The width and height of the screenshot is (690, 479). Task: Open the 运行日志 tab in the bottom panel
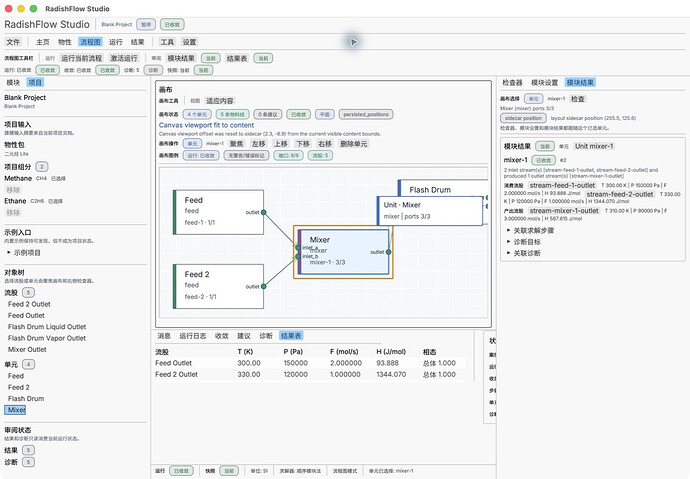193,336
